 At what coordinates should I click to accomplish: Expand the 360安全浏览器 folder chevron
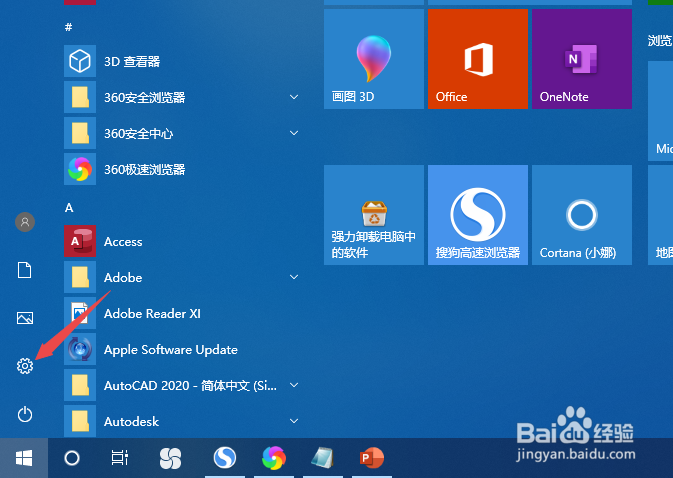point(294,97)
